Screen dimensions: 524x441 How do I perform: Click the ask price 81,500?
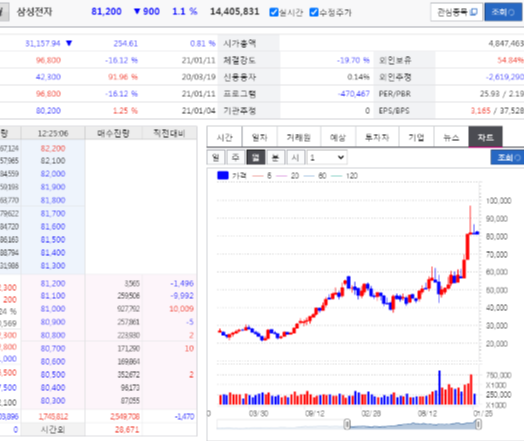pos(53,240)
